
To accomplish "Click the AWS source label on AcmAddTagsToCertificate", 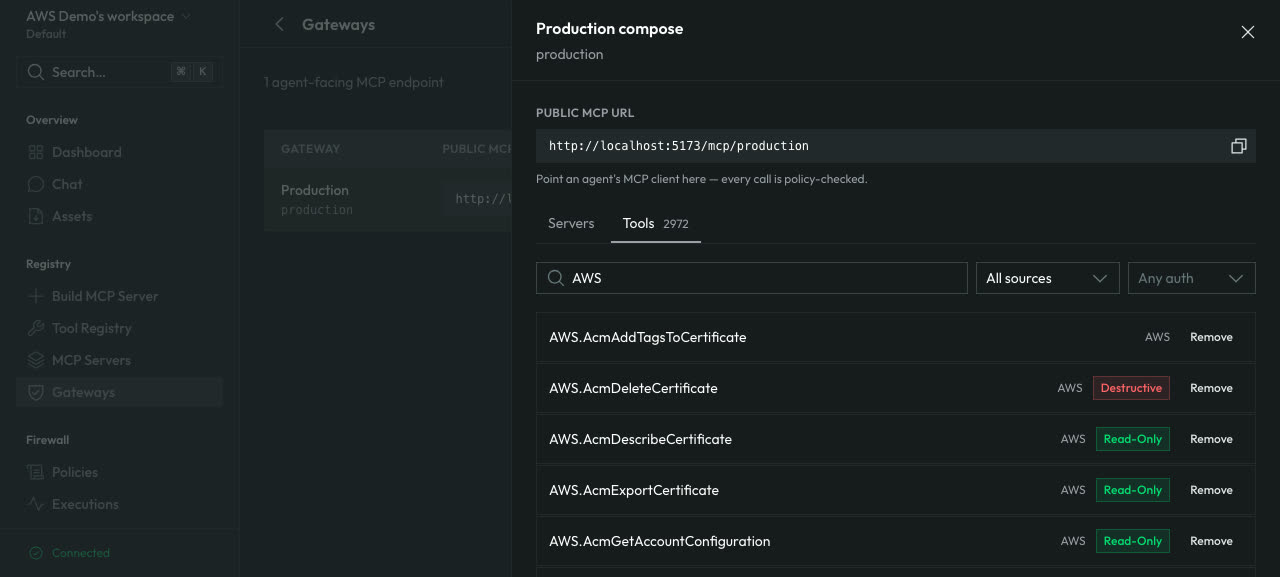I will point(1157,337).
